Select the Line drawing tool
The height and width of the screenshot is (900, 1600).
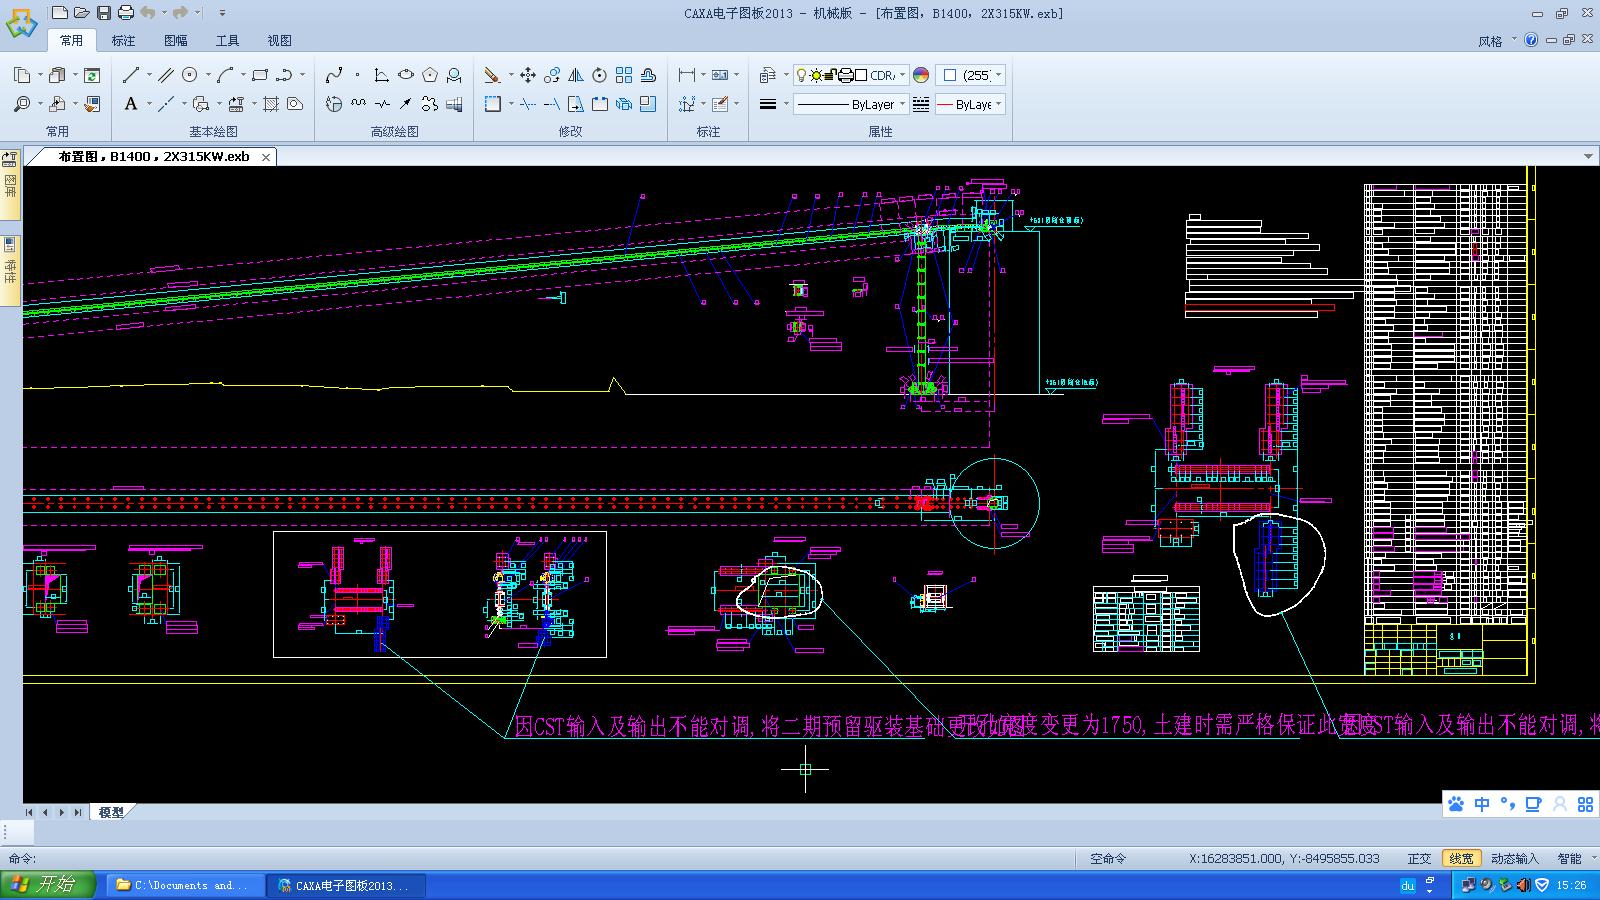tap(131, 75)
